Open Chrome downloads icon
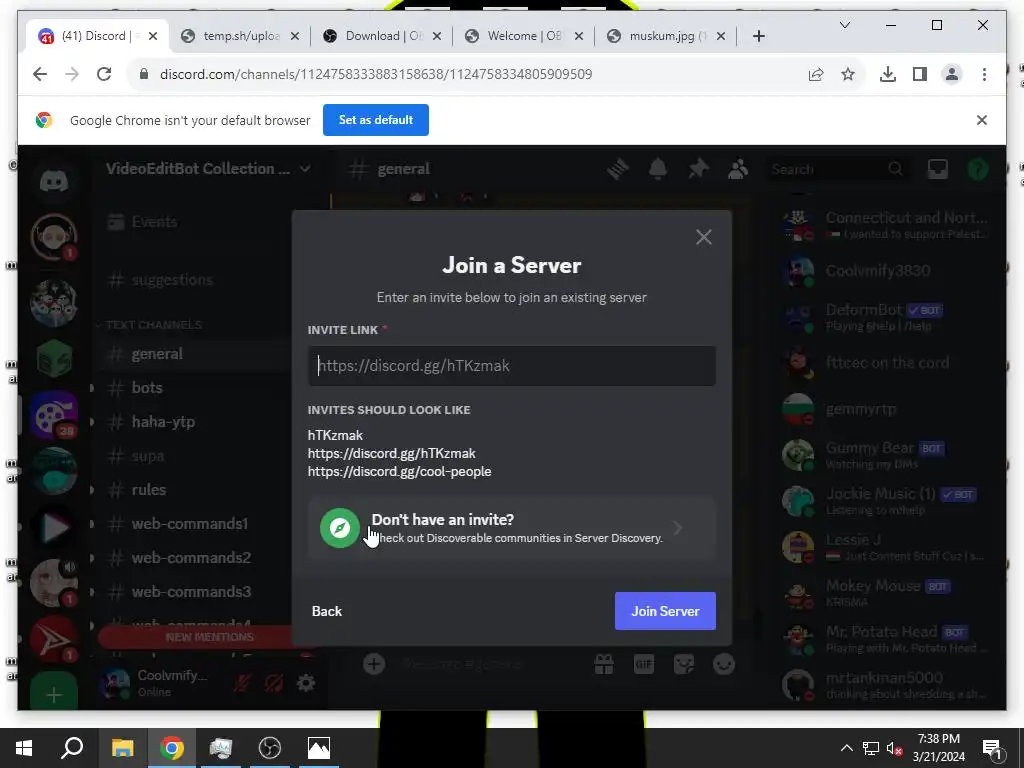 pyautogui.click(x=888, y=74)
